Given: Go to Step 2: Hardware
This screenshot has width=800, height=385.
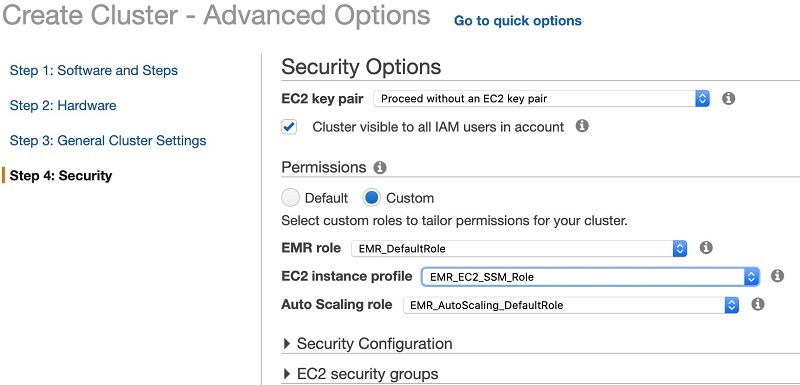Looking at the screenshot, I should coord(63,106).
